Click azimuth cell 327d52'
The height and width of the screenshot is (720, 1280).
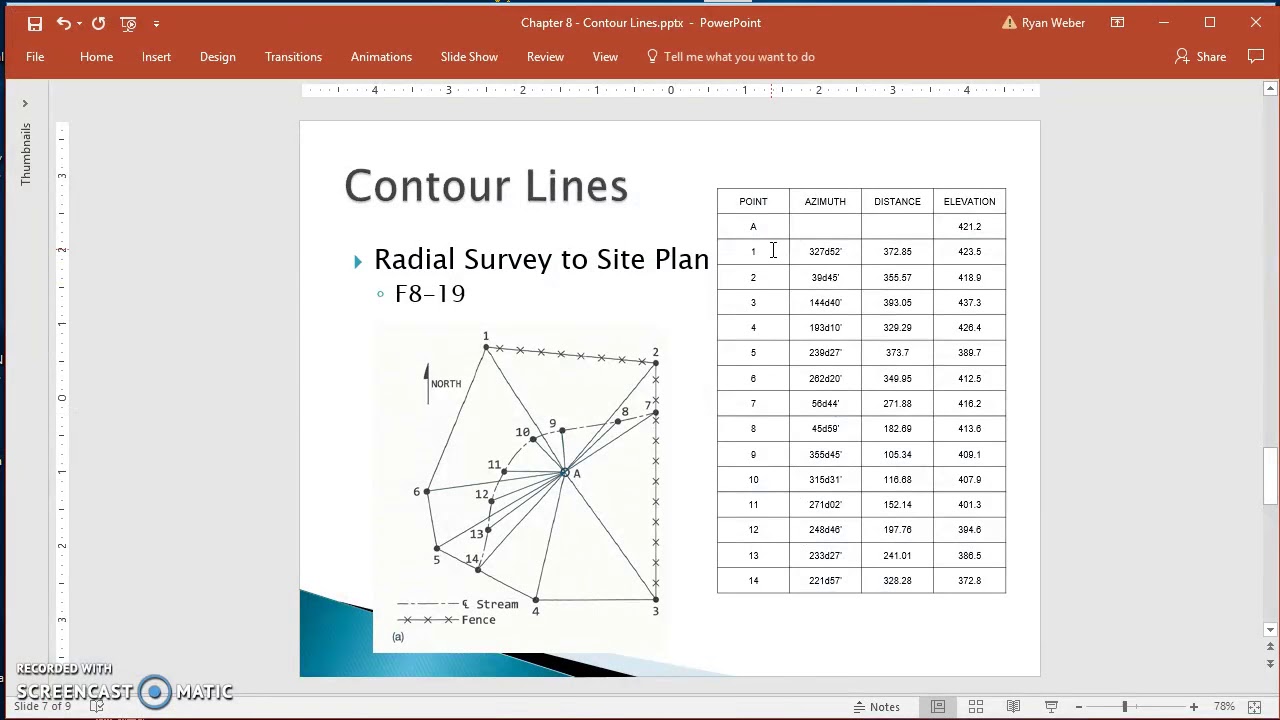tap(825, 252)
